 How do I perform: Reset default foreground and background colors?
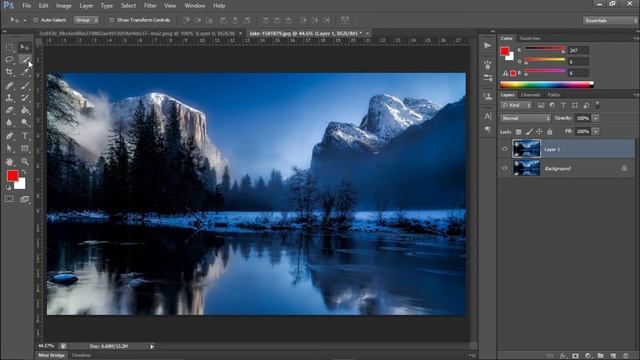[8, 188]
